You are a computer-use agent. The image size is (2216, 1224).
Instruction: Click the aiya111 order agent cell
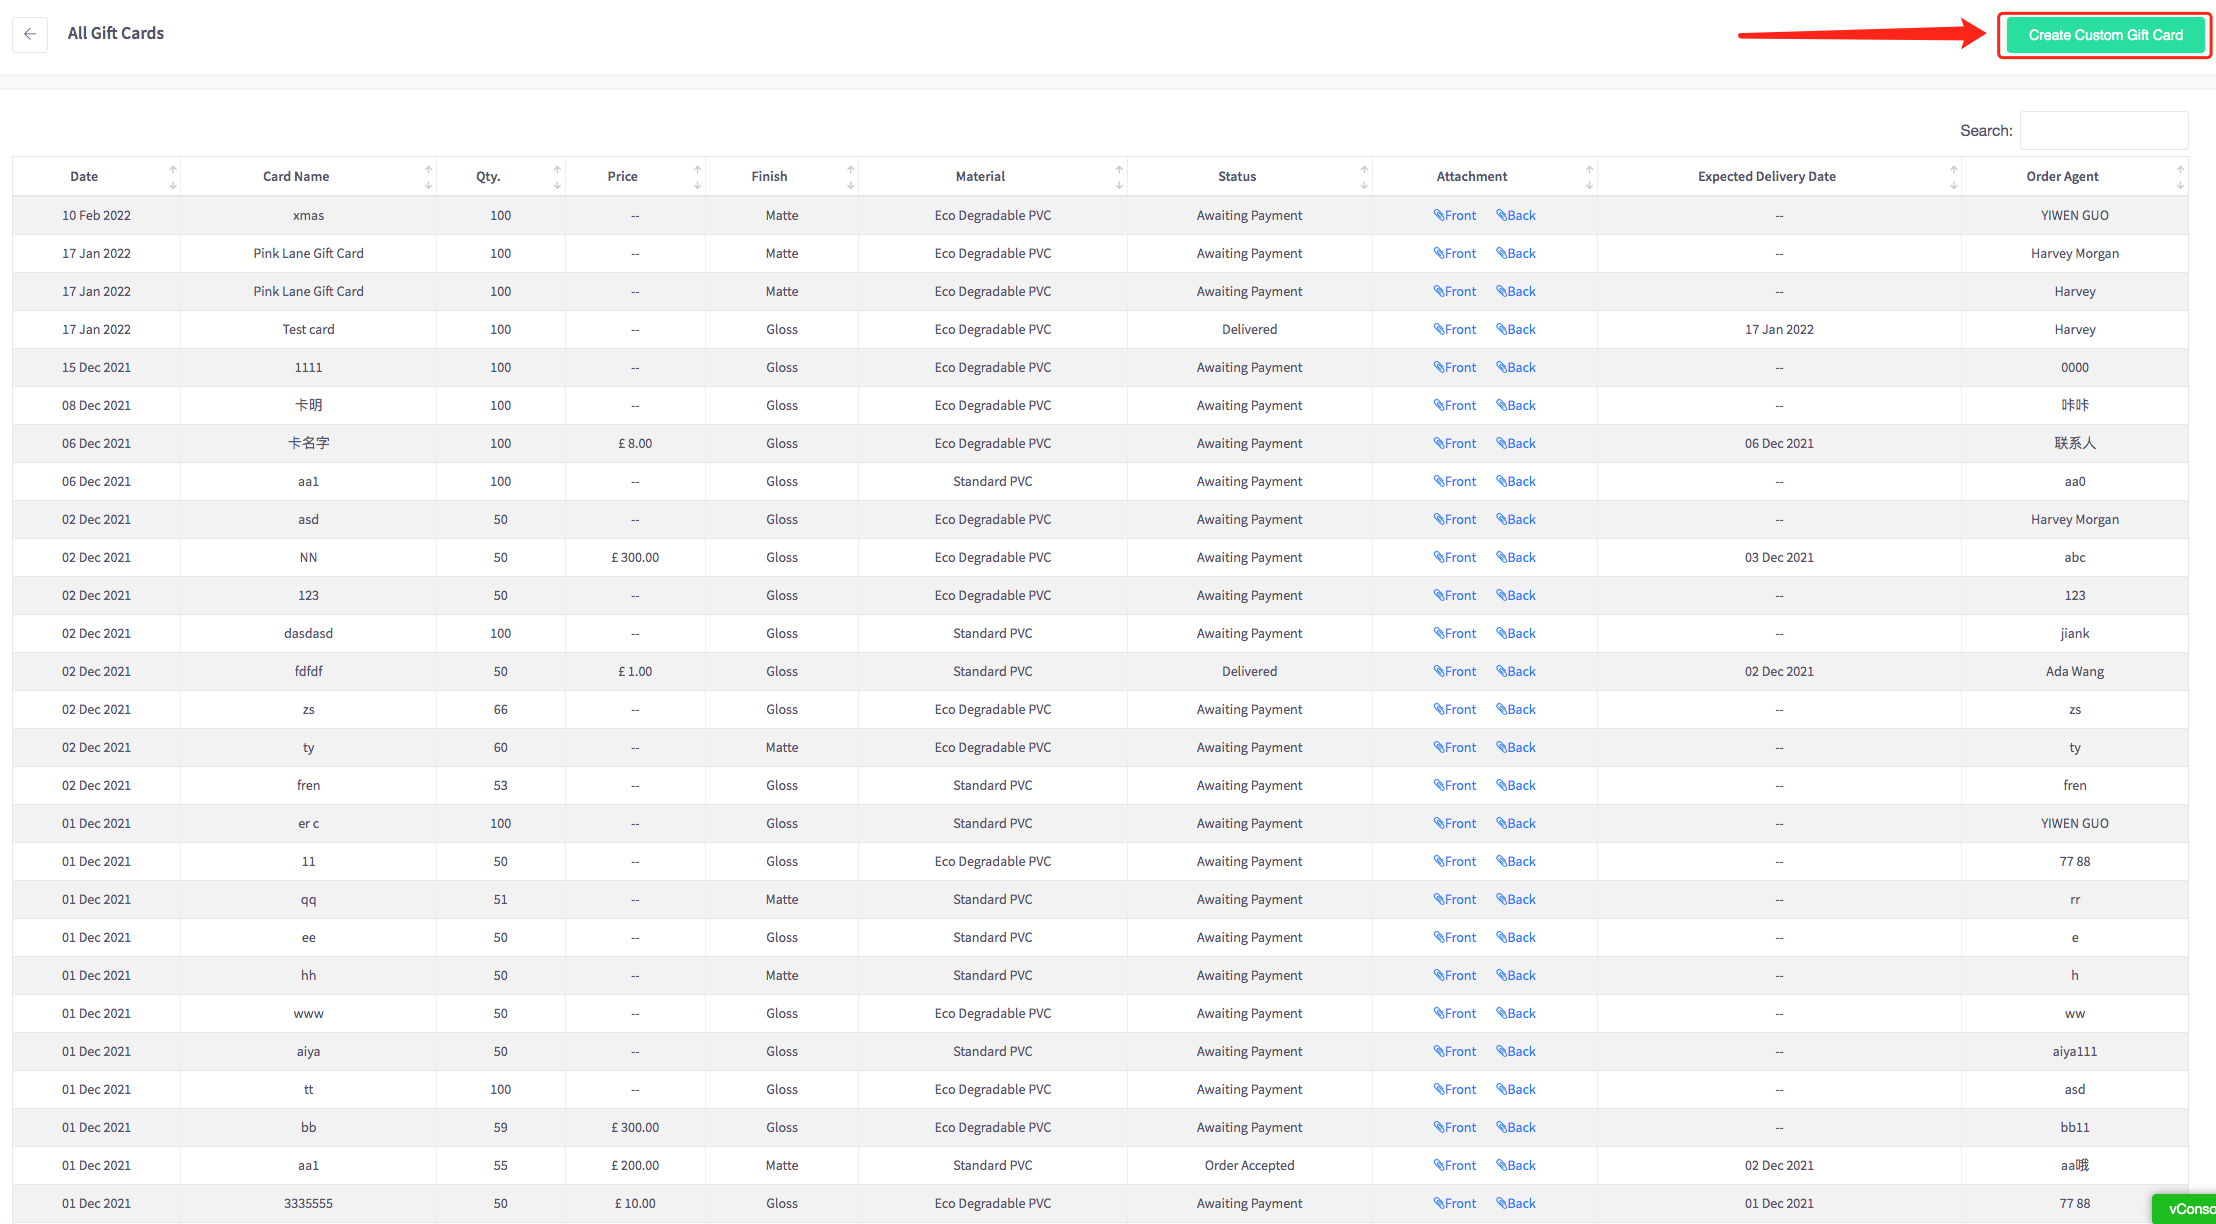[x=2075, y=1052]
